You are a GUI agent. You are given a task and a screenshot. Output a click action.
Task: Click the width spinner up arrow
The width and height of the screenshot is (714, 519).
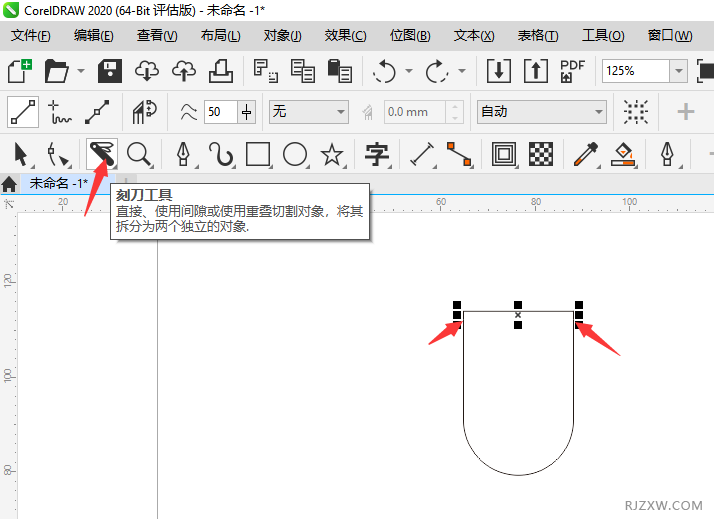(454, 107)
